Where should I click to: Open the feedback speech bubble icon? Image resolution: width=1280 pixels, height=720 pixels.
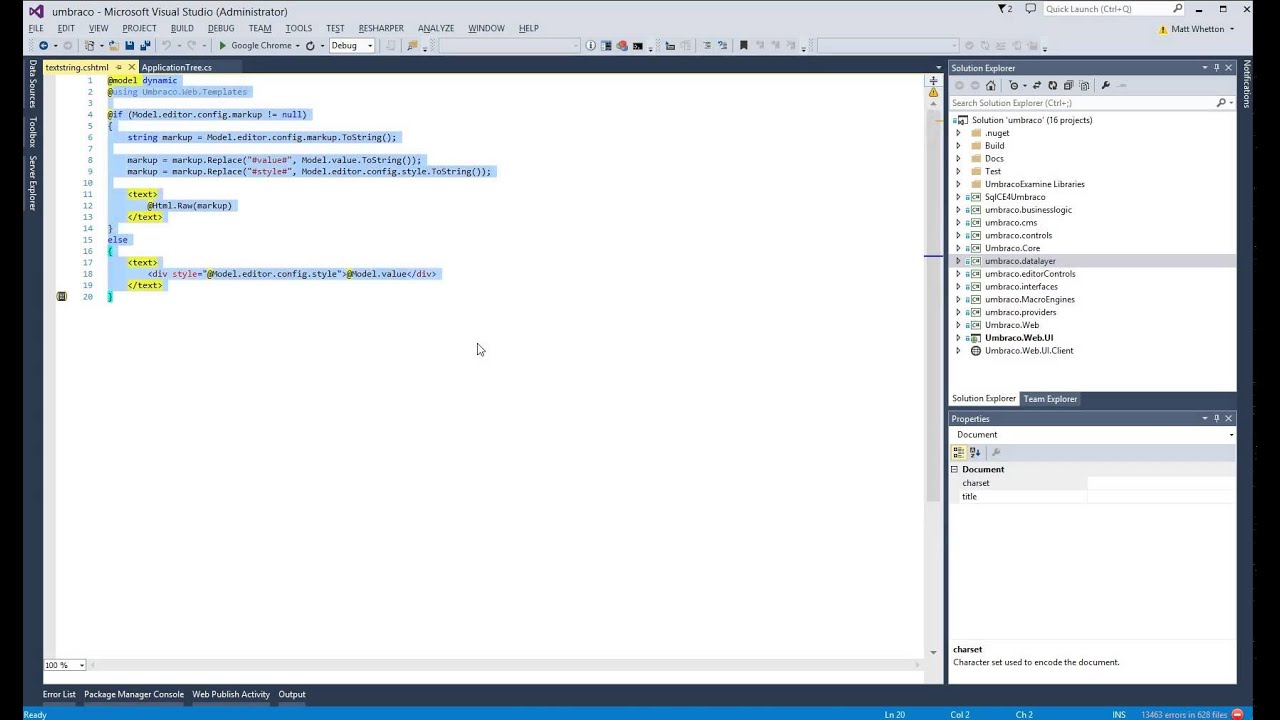[1030, 9]
